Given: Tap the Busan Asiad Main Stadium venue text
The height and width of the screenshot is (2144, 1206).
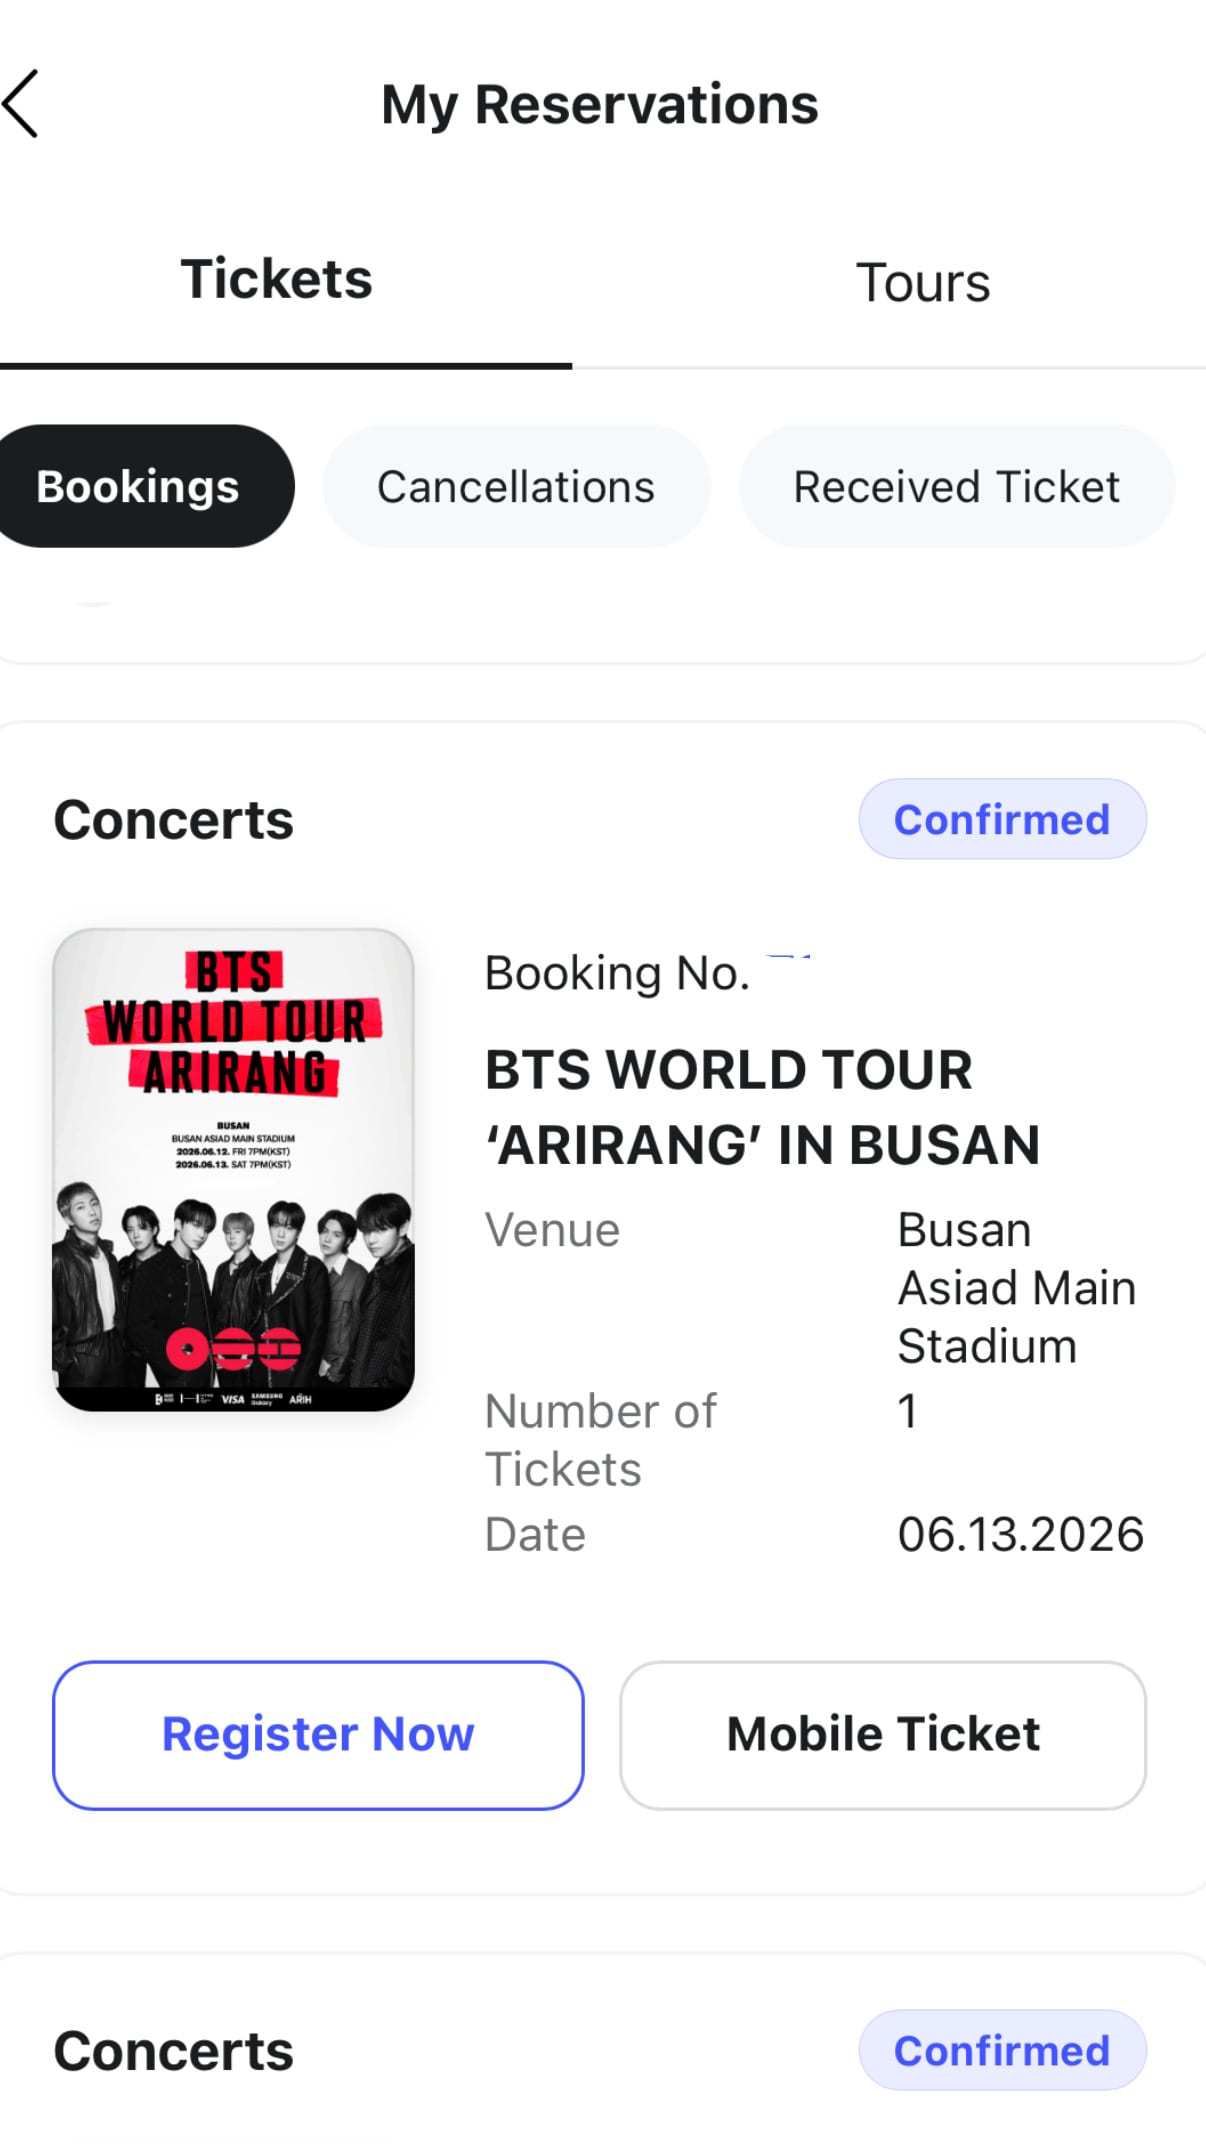Looking at the screenshot, I should (1017, 1288).
